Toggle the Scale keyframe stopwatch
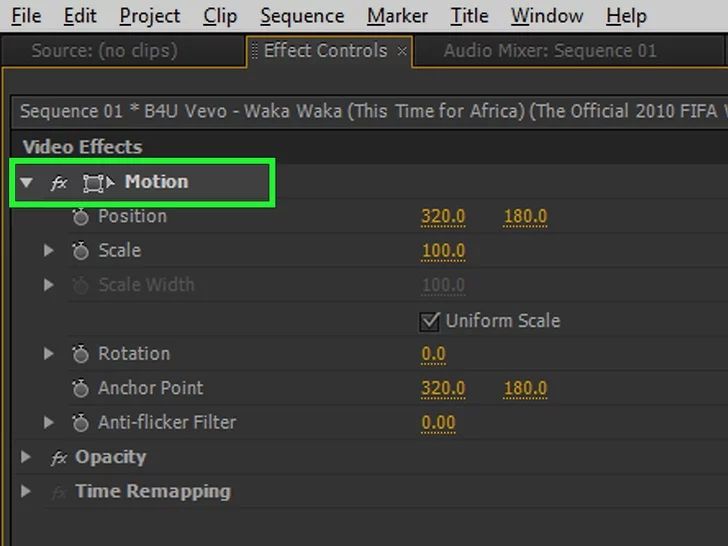 point(80,251)
